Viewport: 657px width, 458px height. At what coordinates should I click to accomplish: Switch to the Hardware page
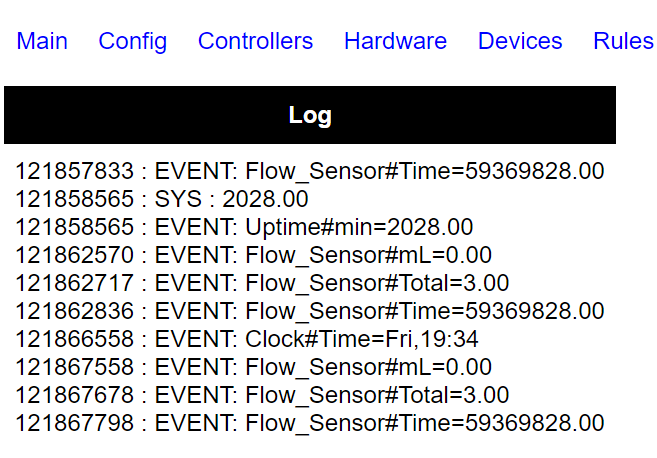396,41
